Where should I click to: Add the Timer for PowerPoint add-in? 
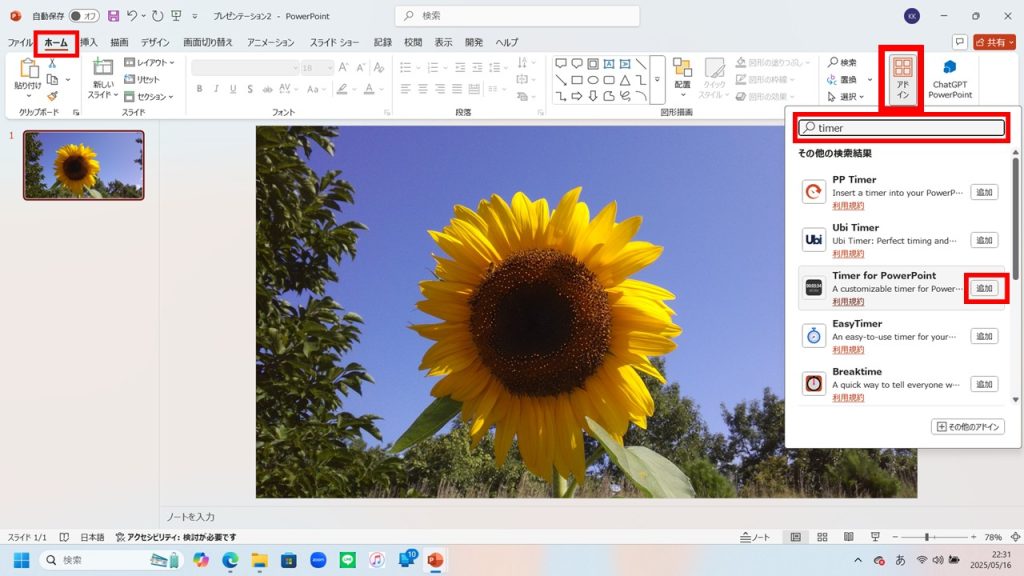tap(984, 288)
